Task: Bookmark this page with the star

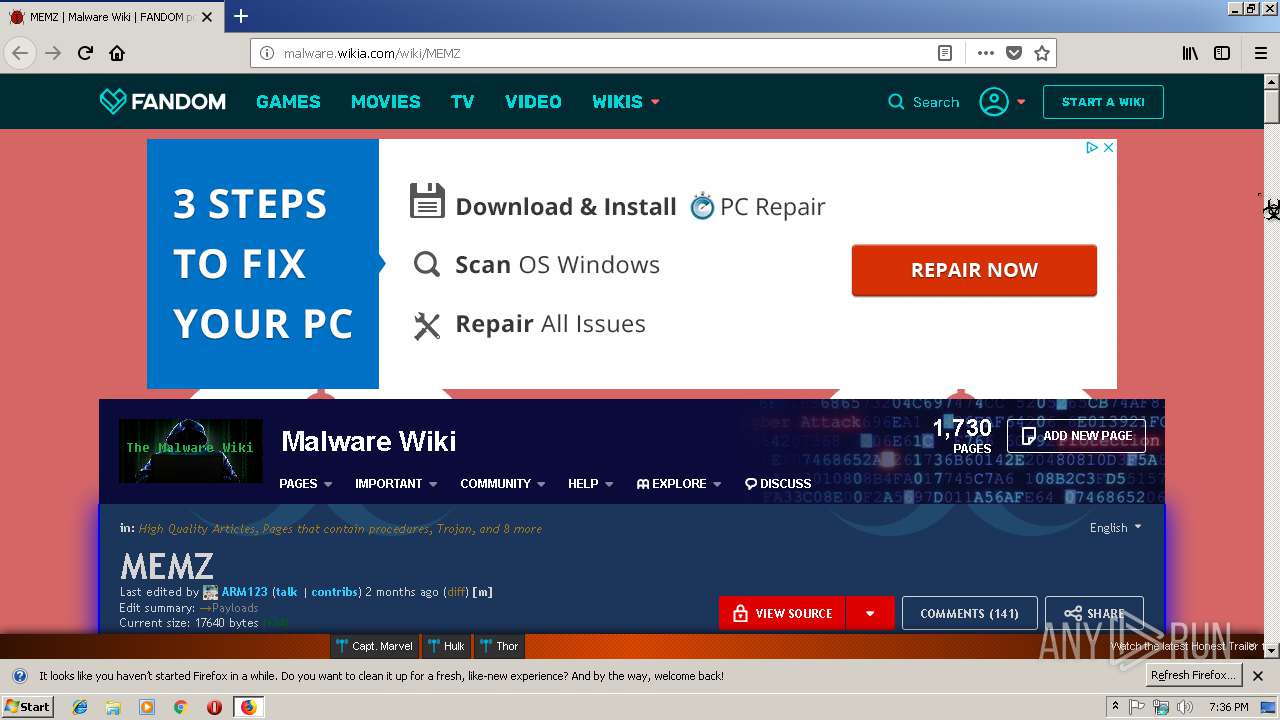Action: [x=1042, y=53]
